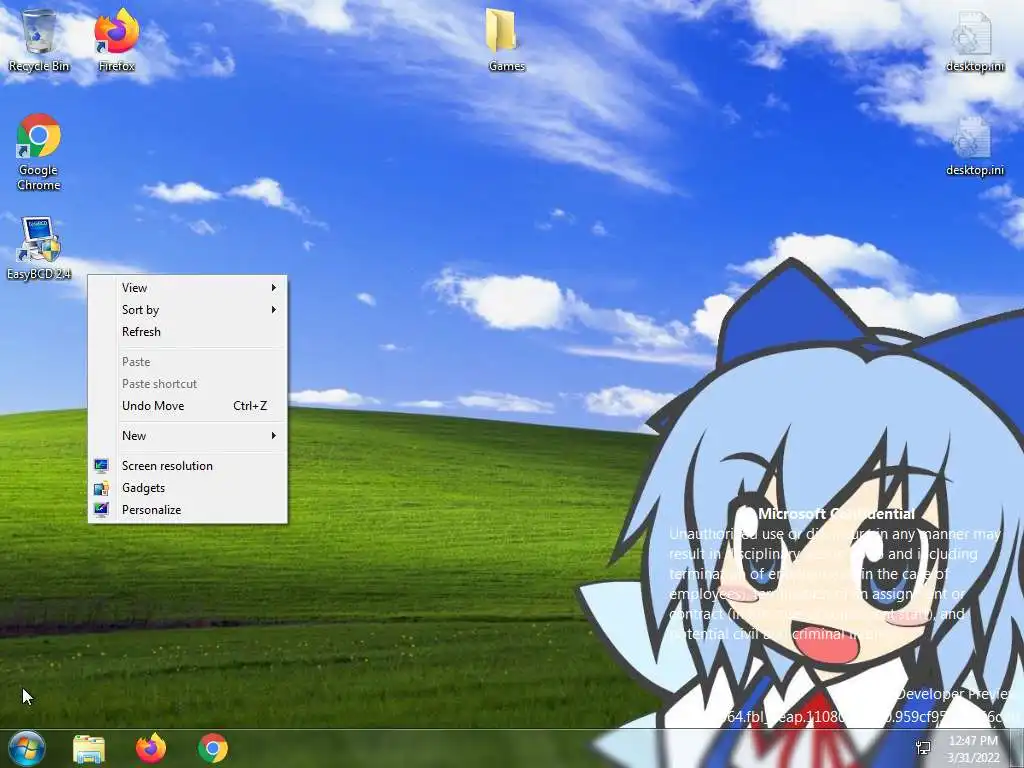Click the Gadgets menu icon

click(101, 488)
